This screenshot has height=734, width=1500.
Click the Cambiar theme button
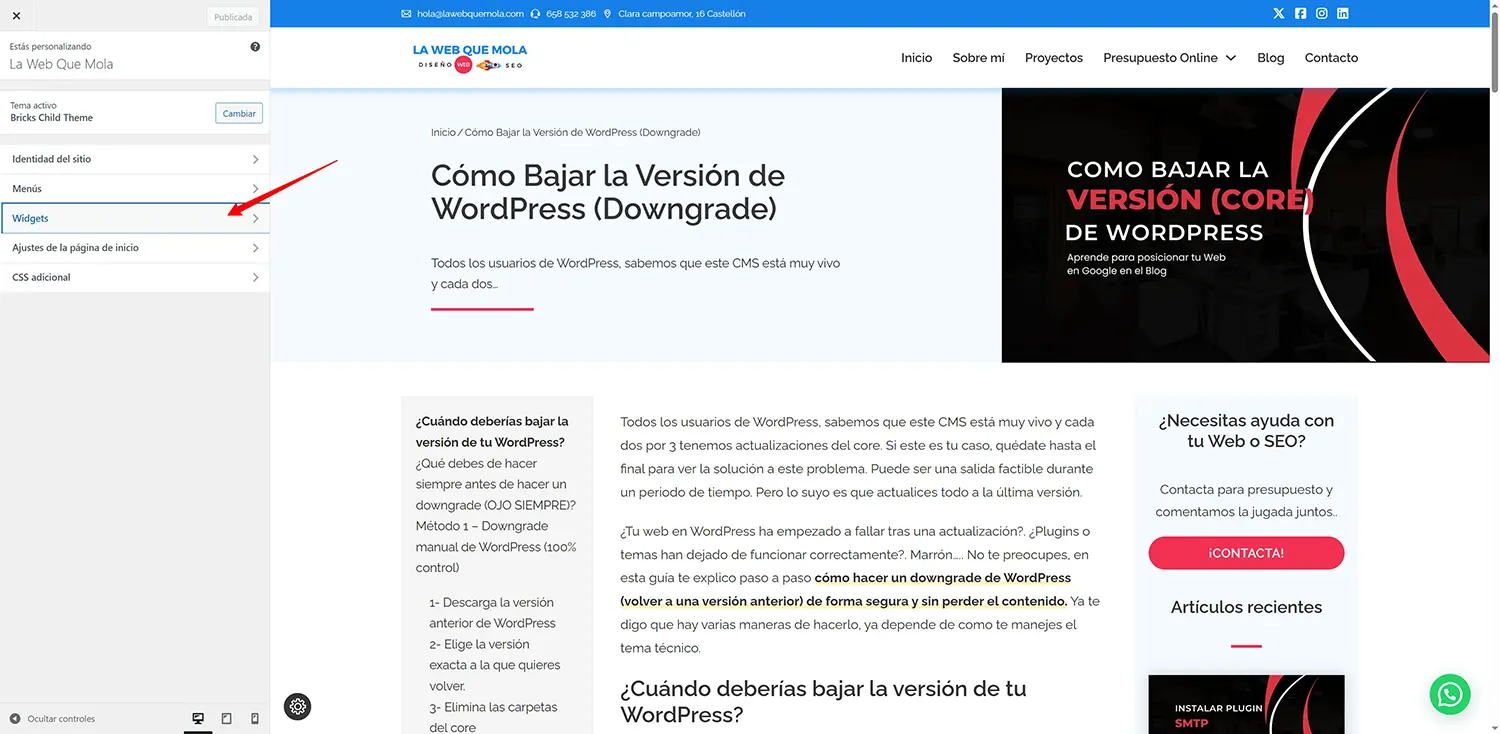tap(239, 113)
